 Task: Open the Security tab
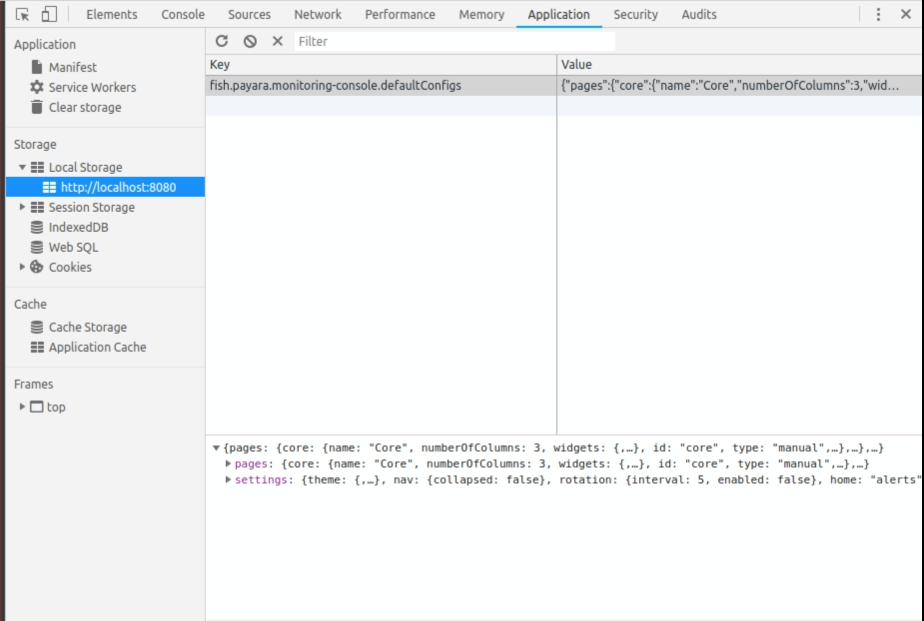(x=636, y=14)
